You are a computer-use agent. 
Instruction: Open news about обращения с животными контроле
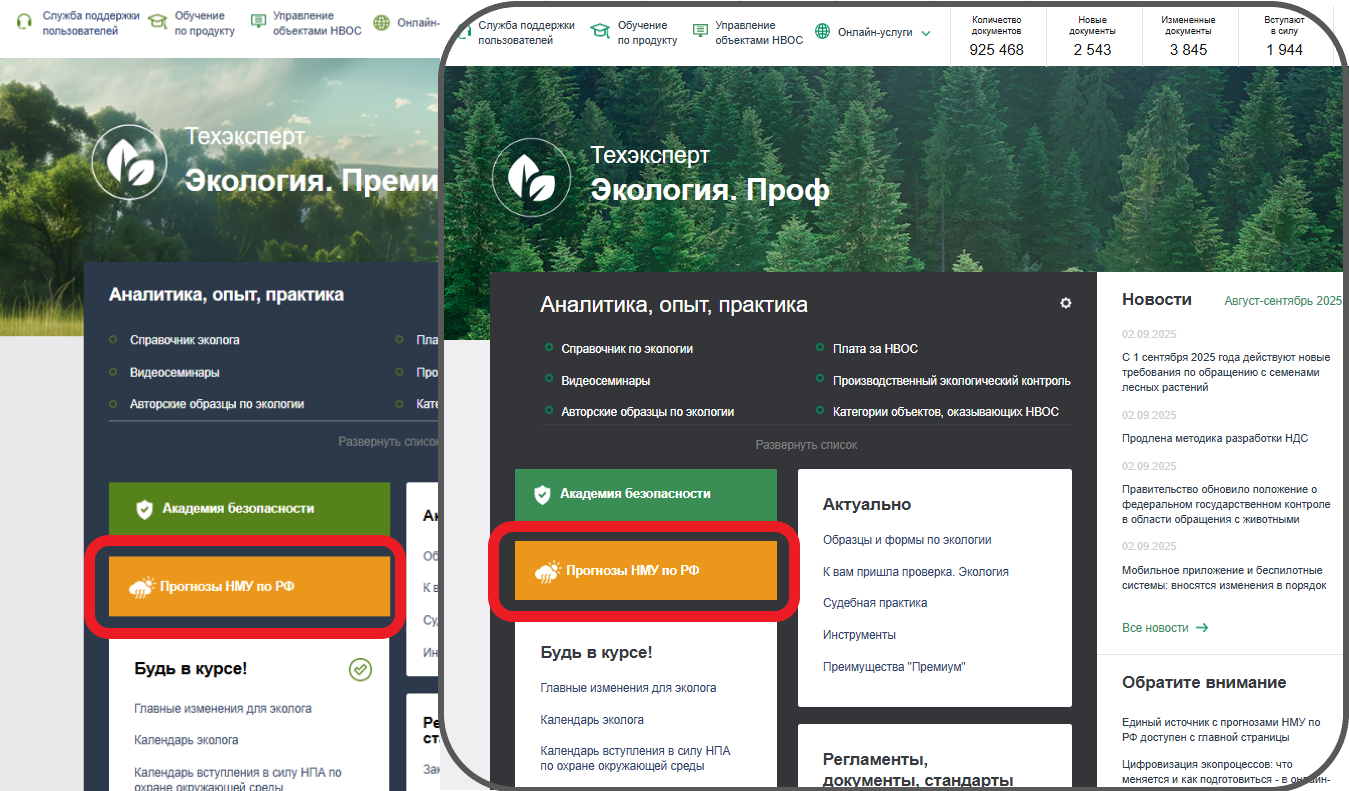1226,504
